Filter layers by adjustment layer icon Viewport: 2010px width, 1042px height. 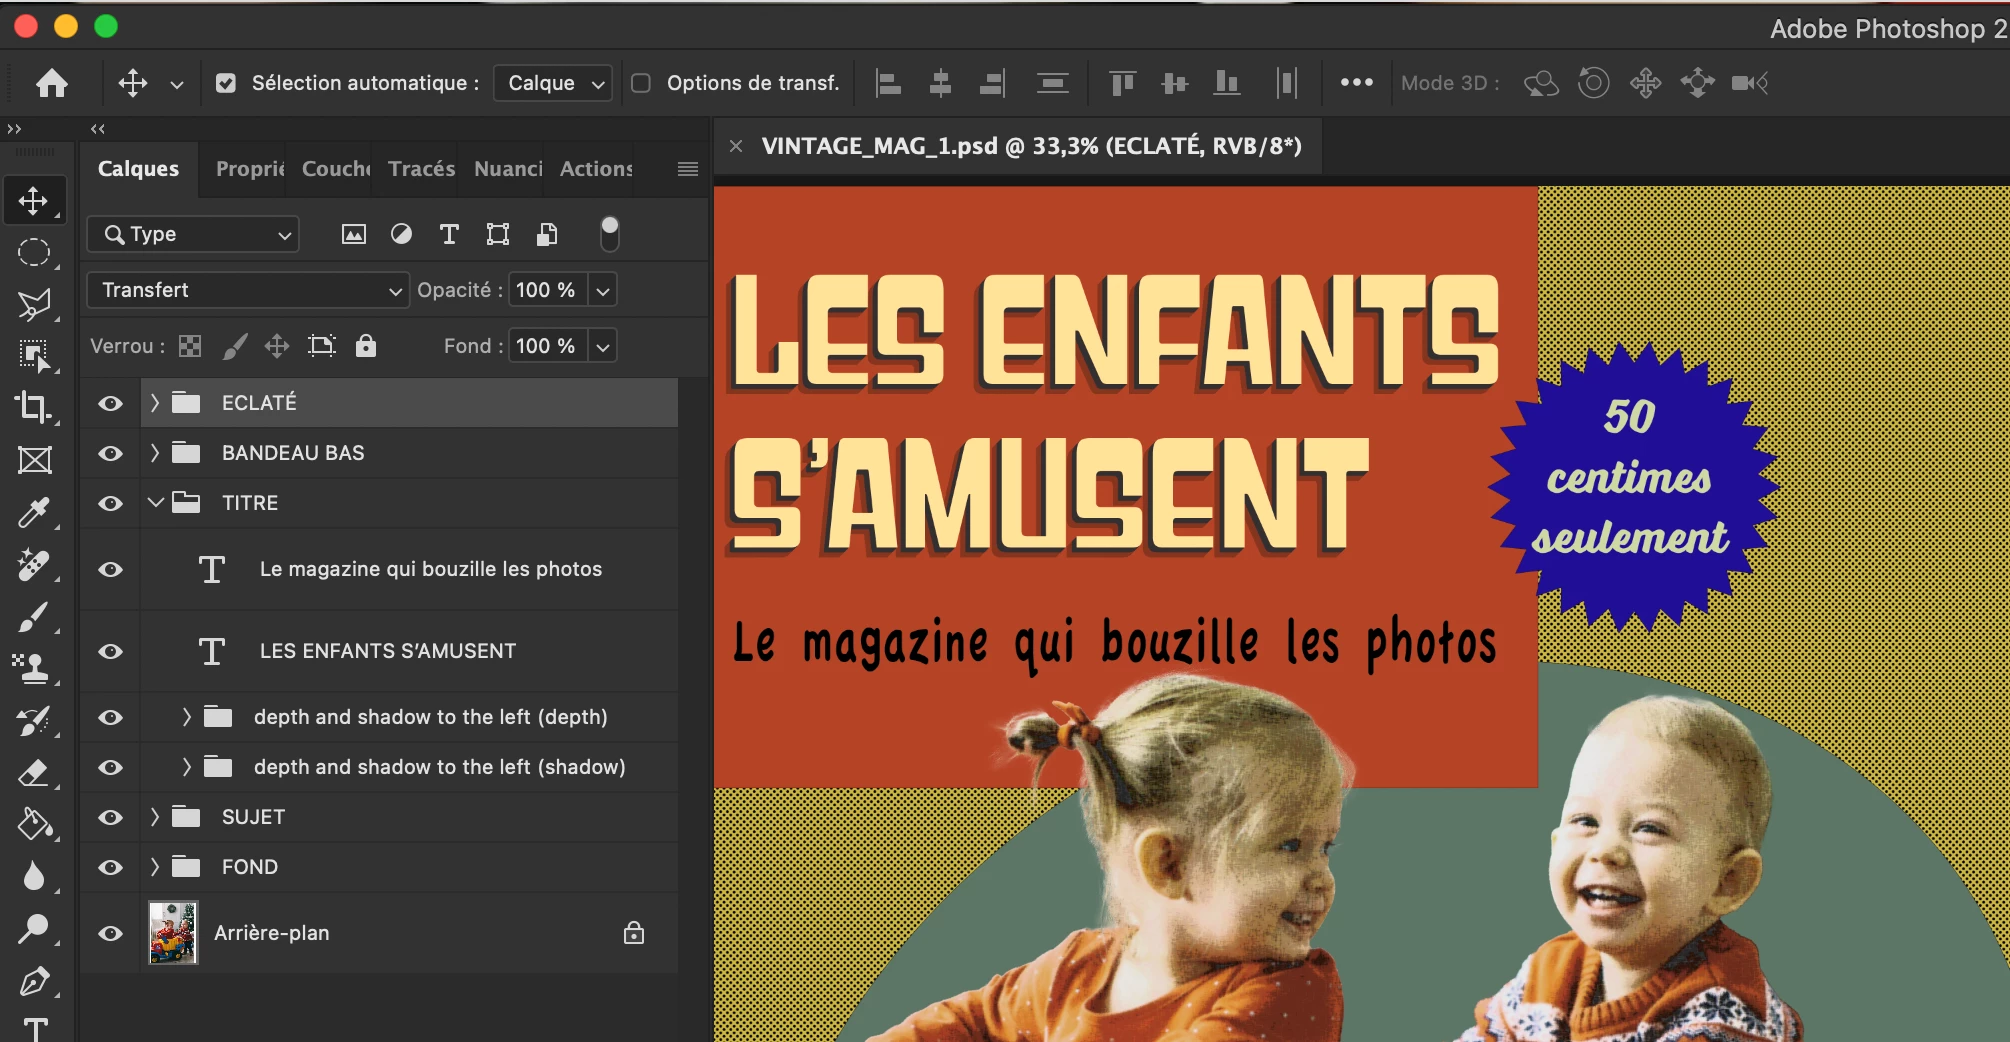(x=401, y=234)
